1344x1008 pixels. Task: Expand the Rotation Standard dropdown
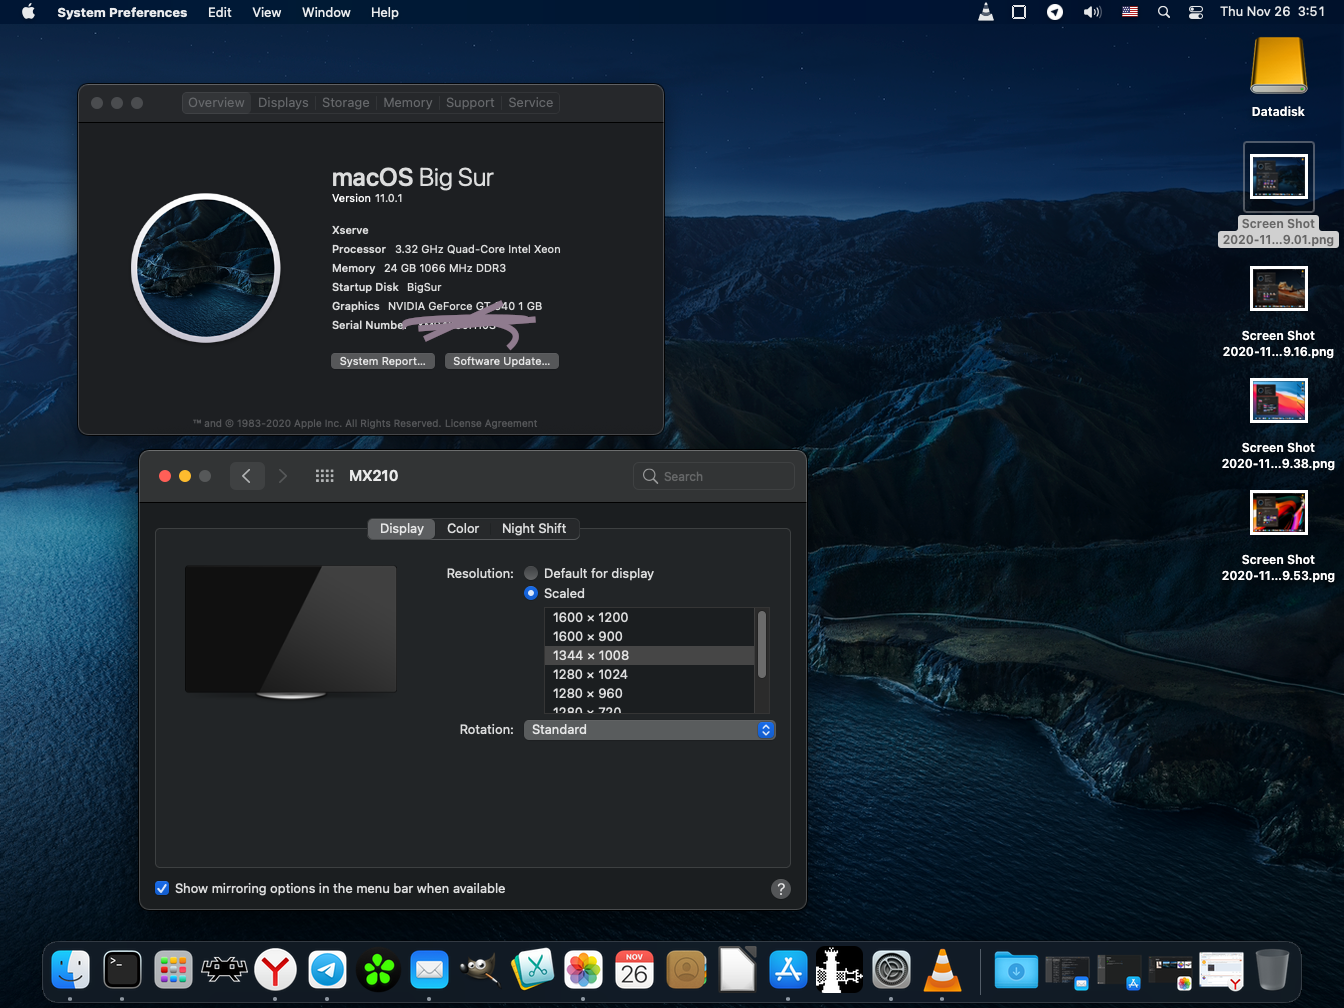650,730
